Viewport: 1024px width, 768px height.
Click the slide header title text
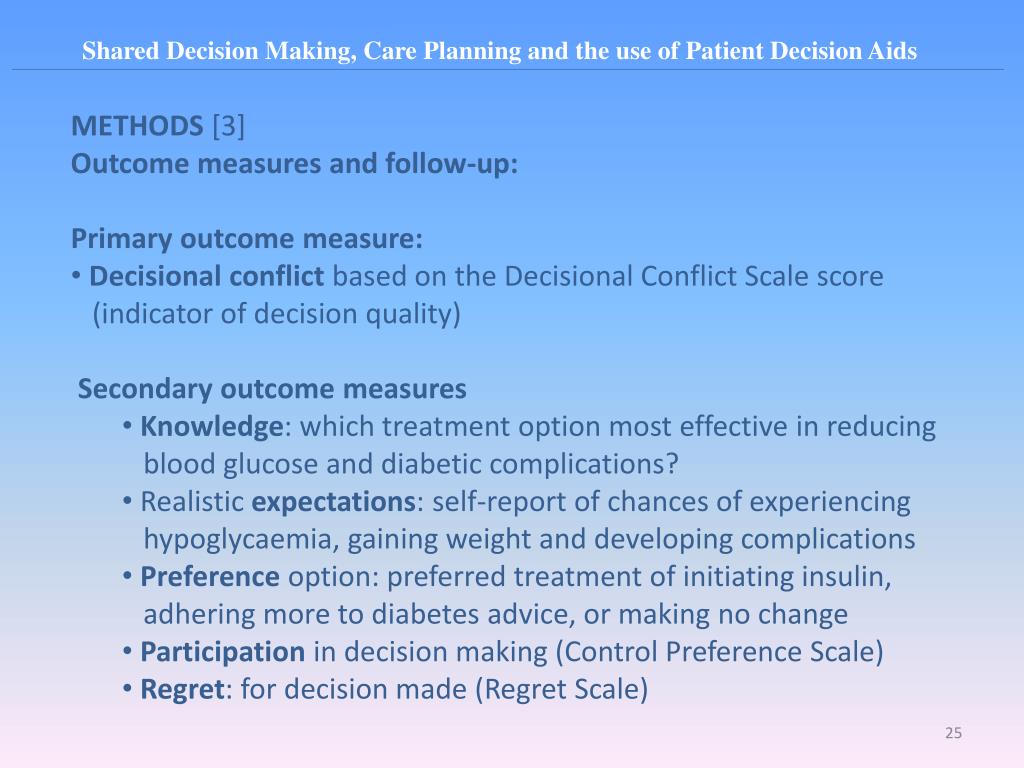point(499,51)
